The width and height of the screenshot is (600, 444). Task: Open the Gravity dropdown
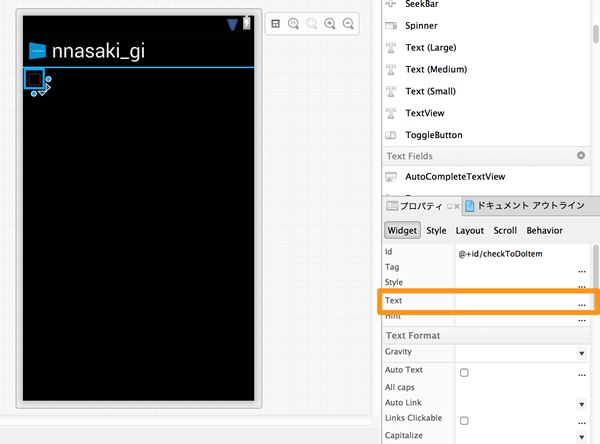click(582, 353)
